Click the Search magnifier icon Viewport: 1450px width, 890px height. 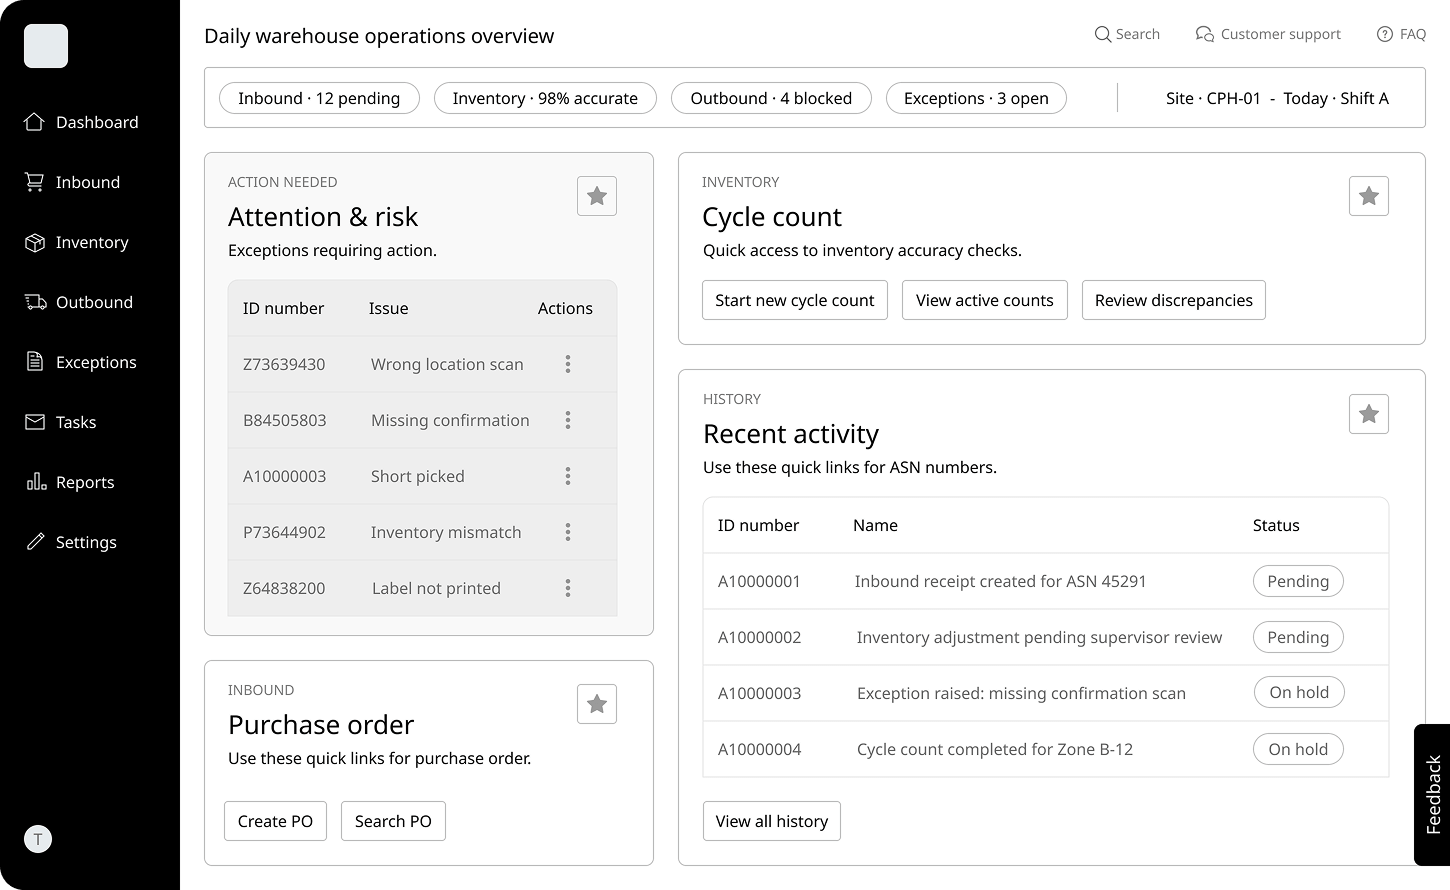(1102, 34)
